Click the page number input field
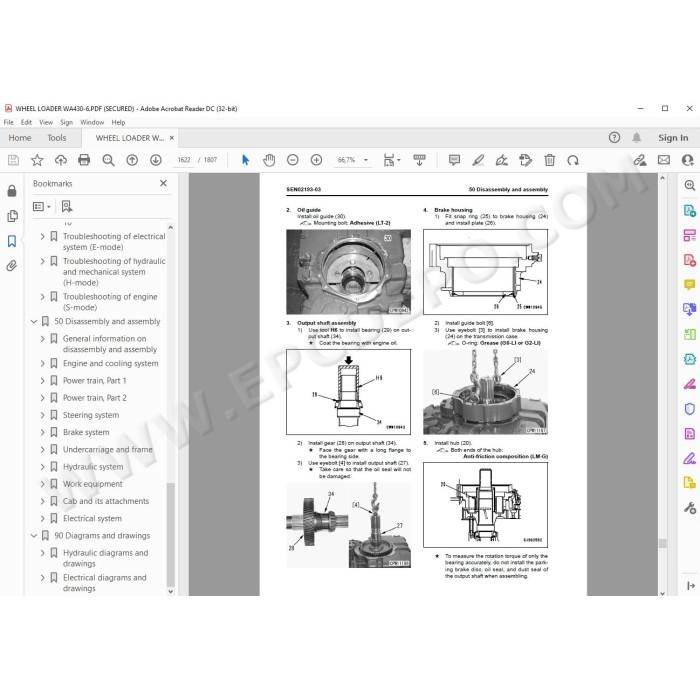The image size is (700, 700). pyautogui.click(x=184, y=160)
